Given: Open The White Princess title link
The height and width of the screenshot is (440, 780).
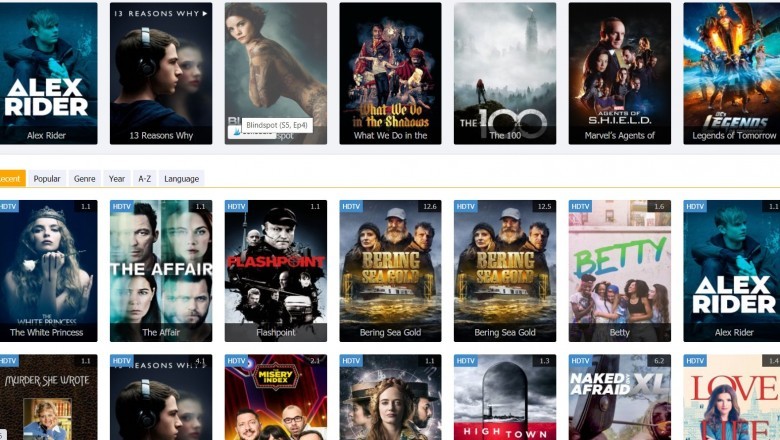Looking at the screenshot, I should point(47,333).
